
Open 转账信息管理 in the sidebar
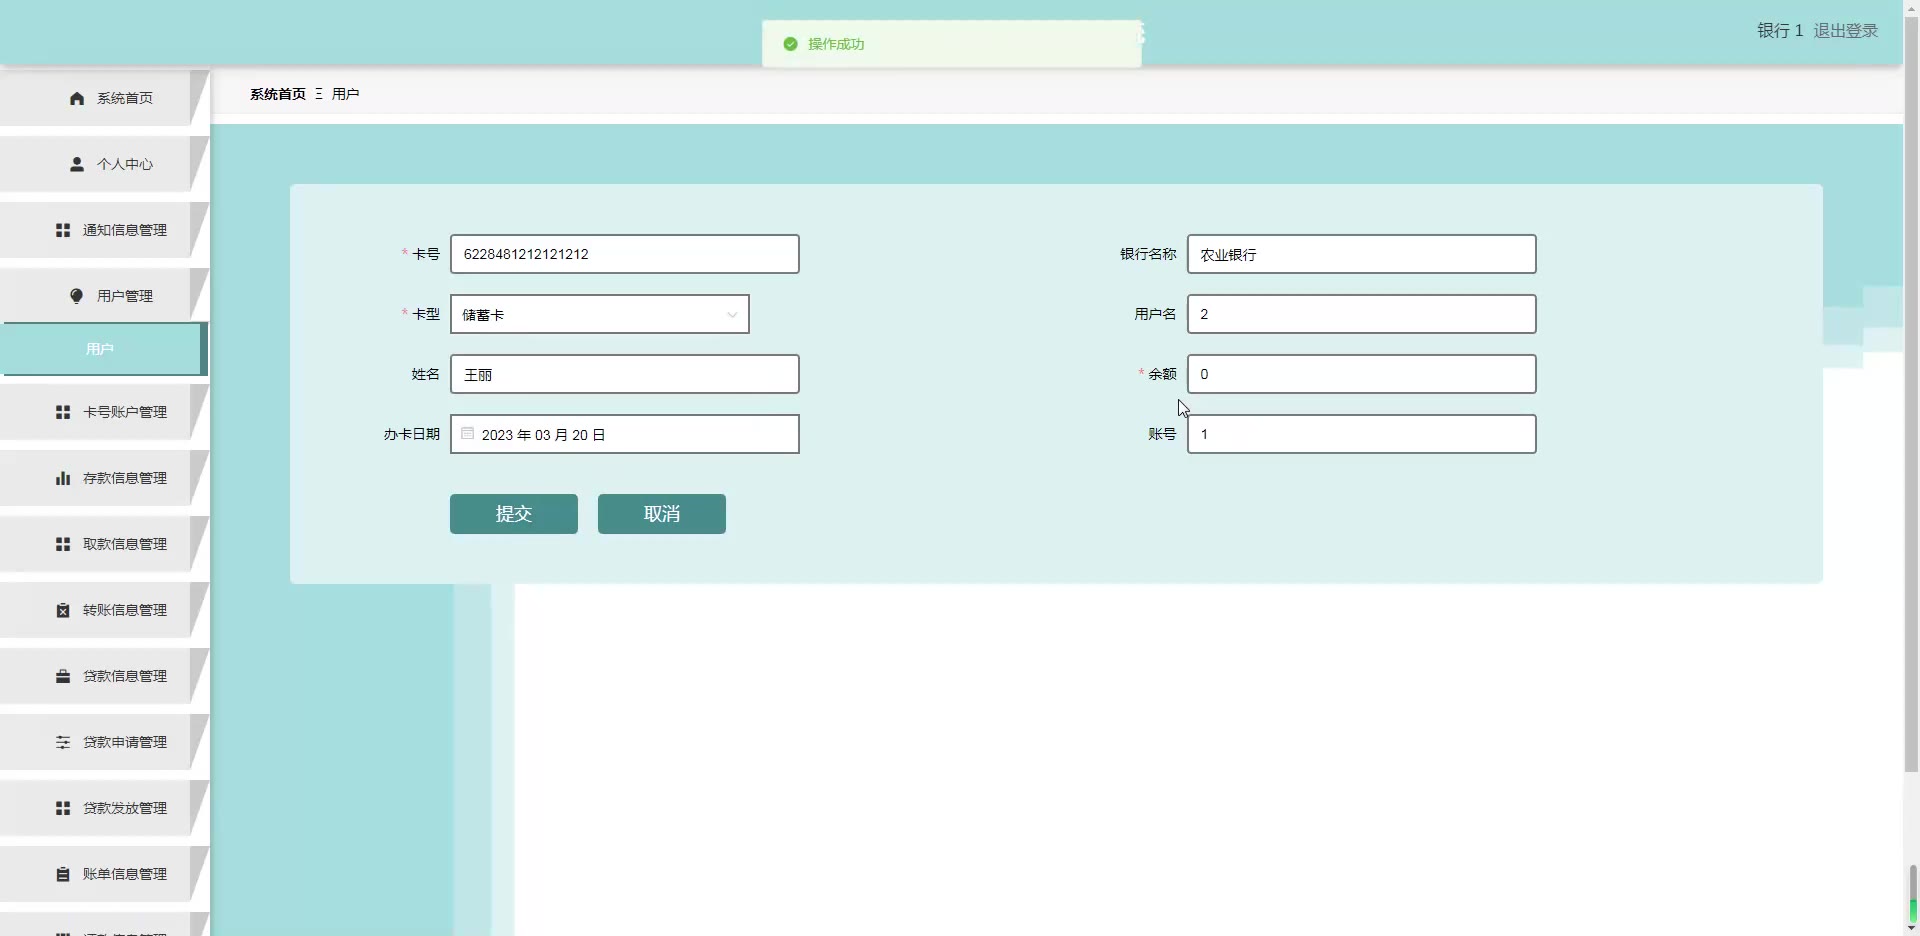[x=104, y=610]
